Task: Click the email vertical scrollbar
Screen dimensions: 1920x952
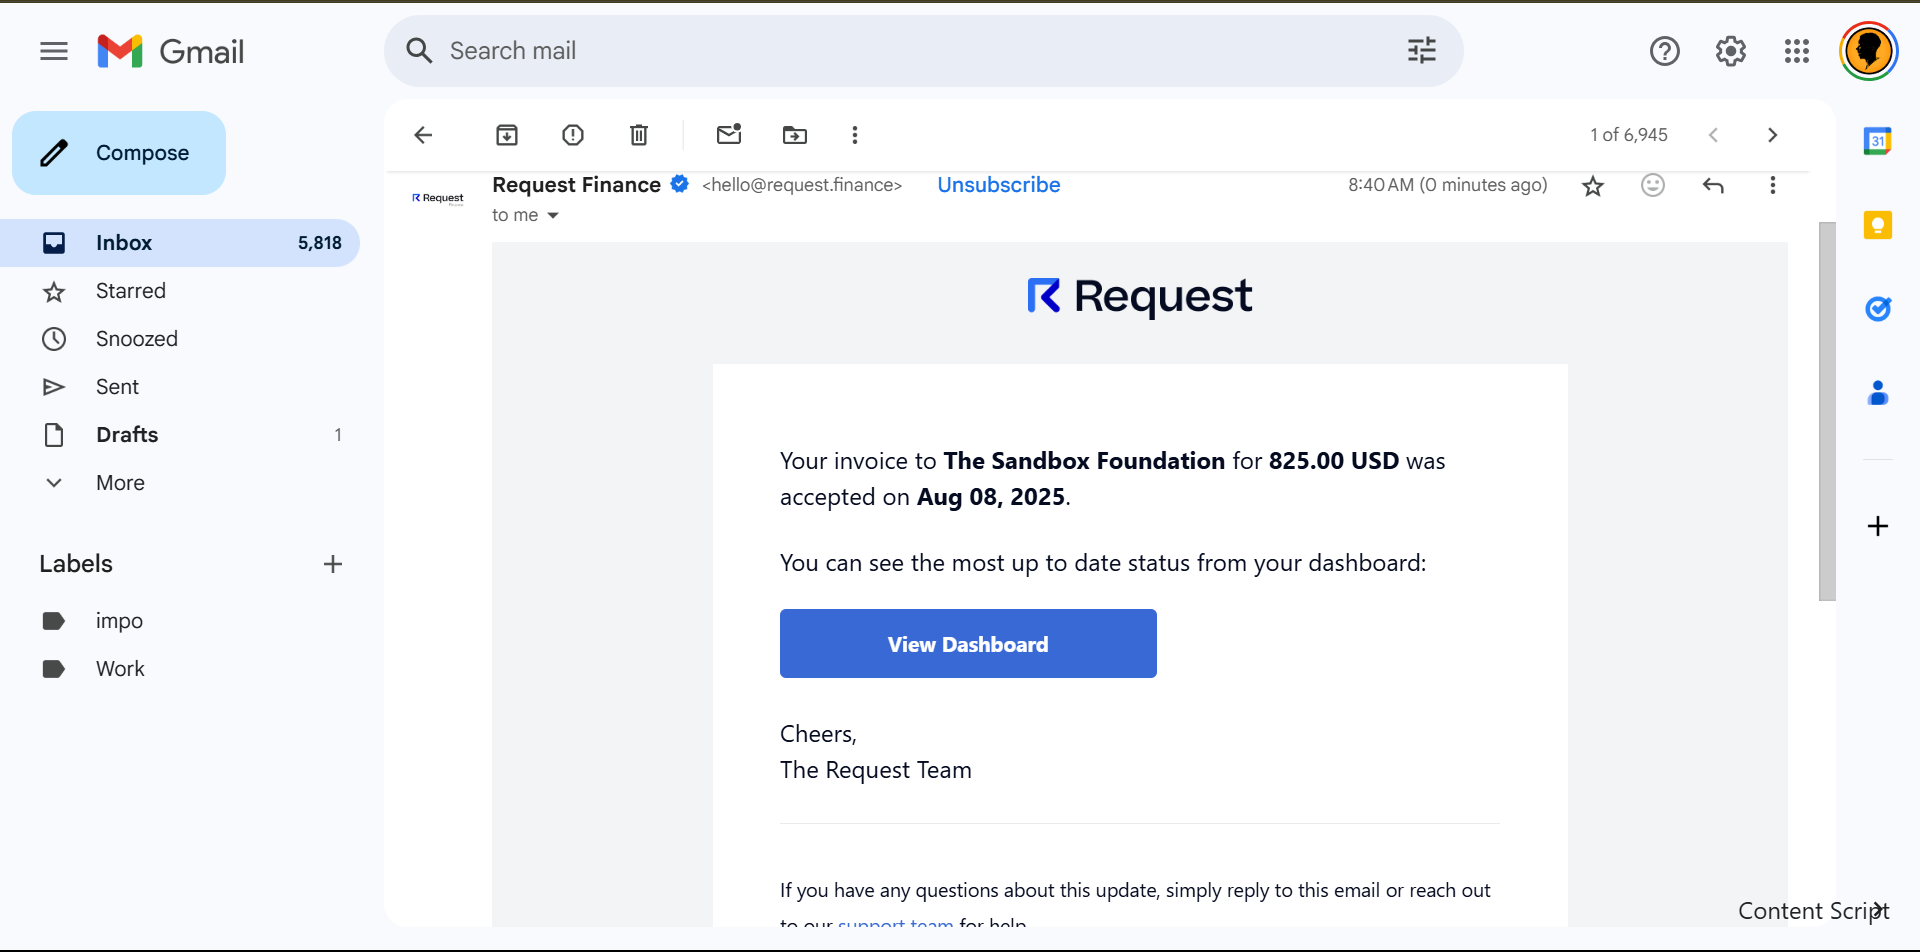Action: tap(1827, 410)
